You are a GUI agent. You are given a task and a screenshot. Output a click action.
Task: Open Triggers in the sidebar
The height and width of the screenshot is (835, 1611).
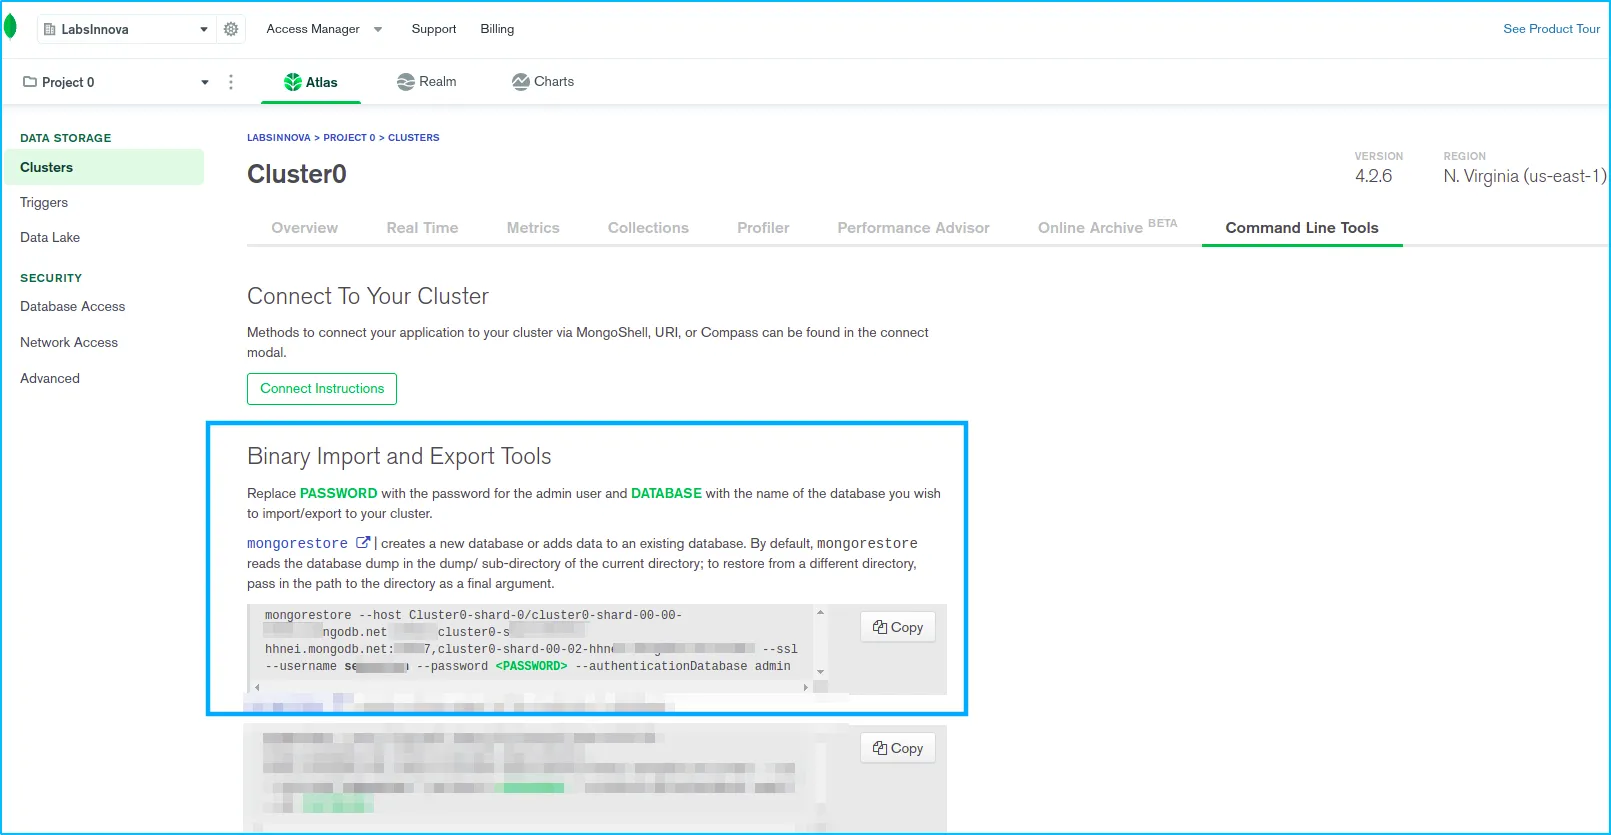[44, 202]
